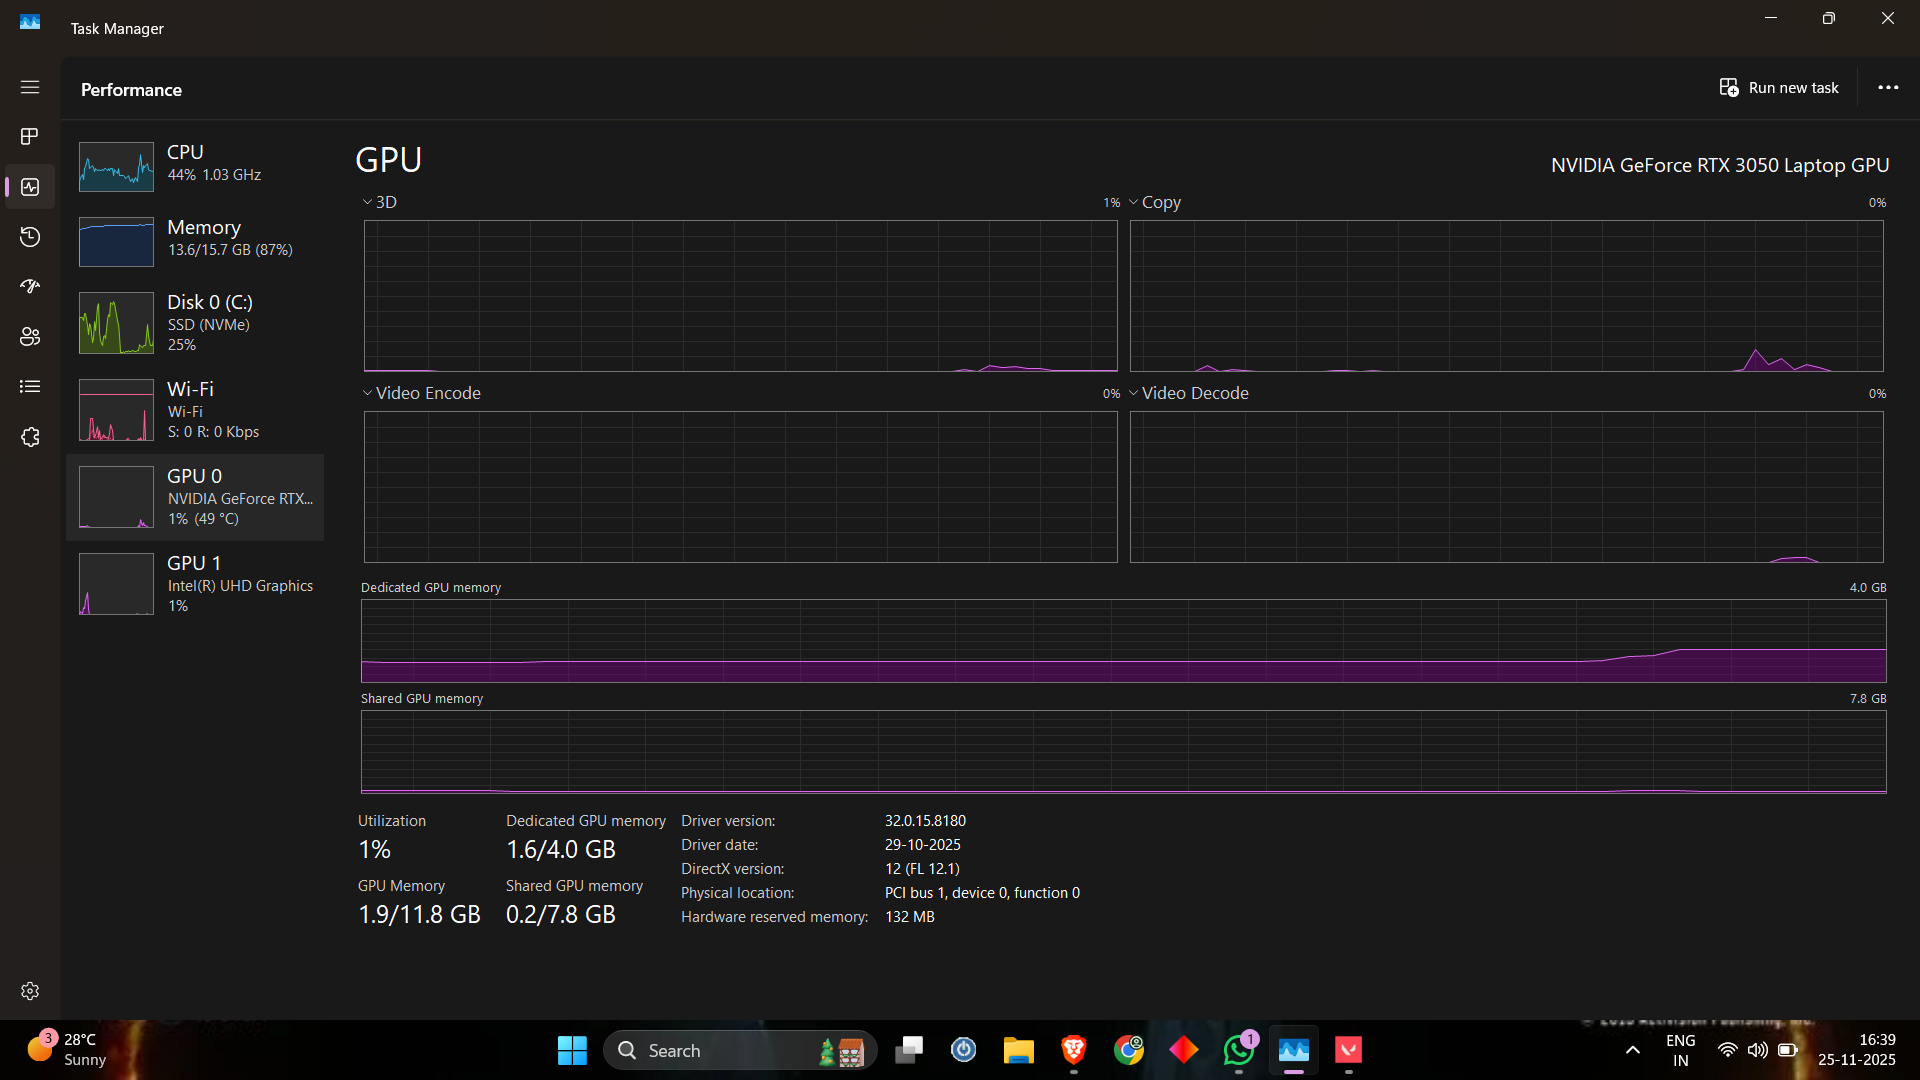Image resolution: width=1920 pixels, height=1080 pixels.
Task: Open the three-dot more options menu
Action: click(1888, 88)
